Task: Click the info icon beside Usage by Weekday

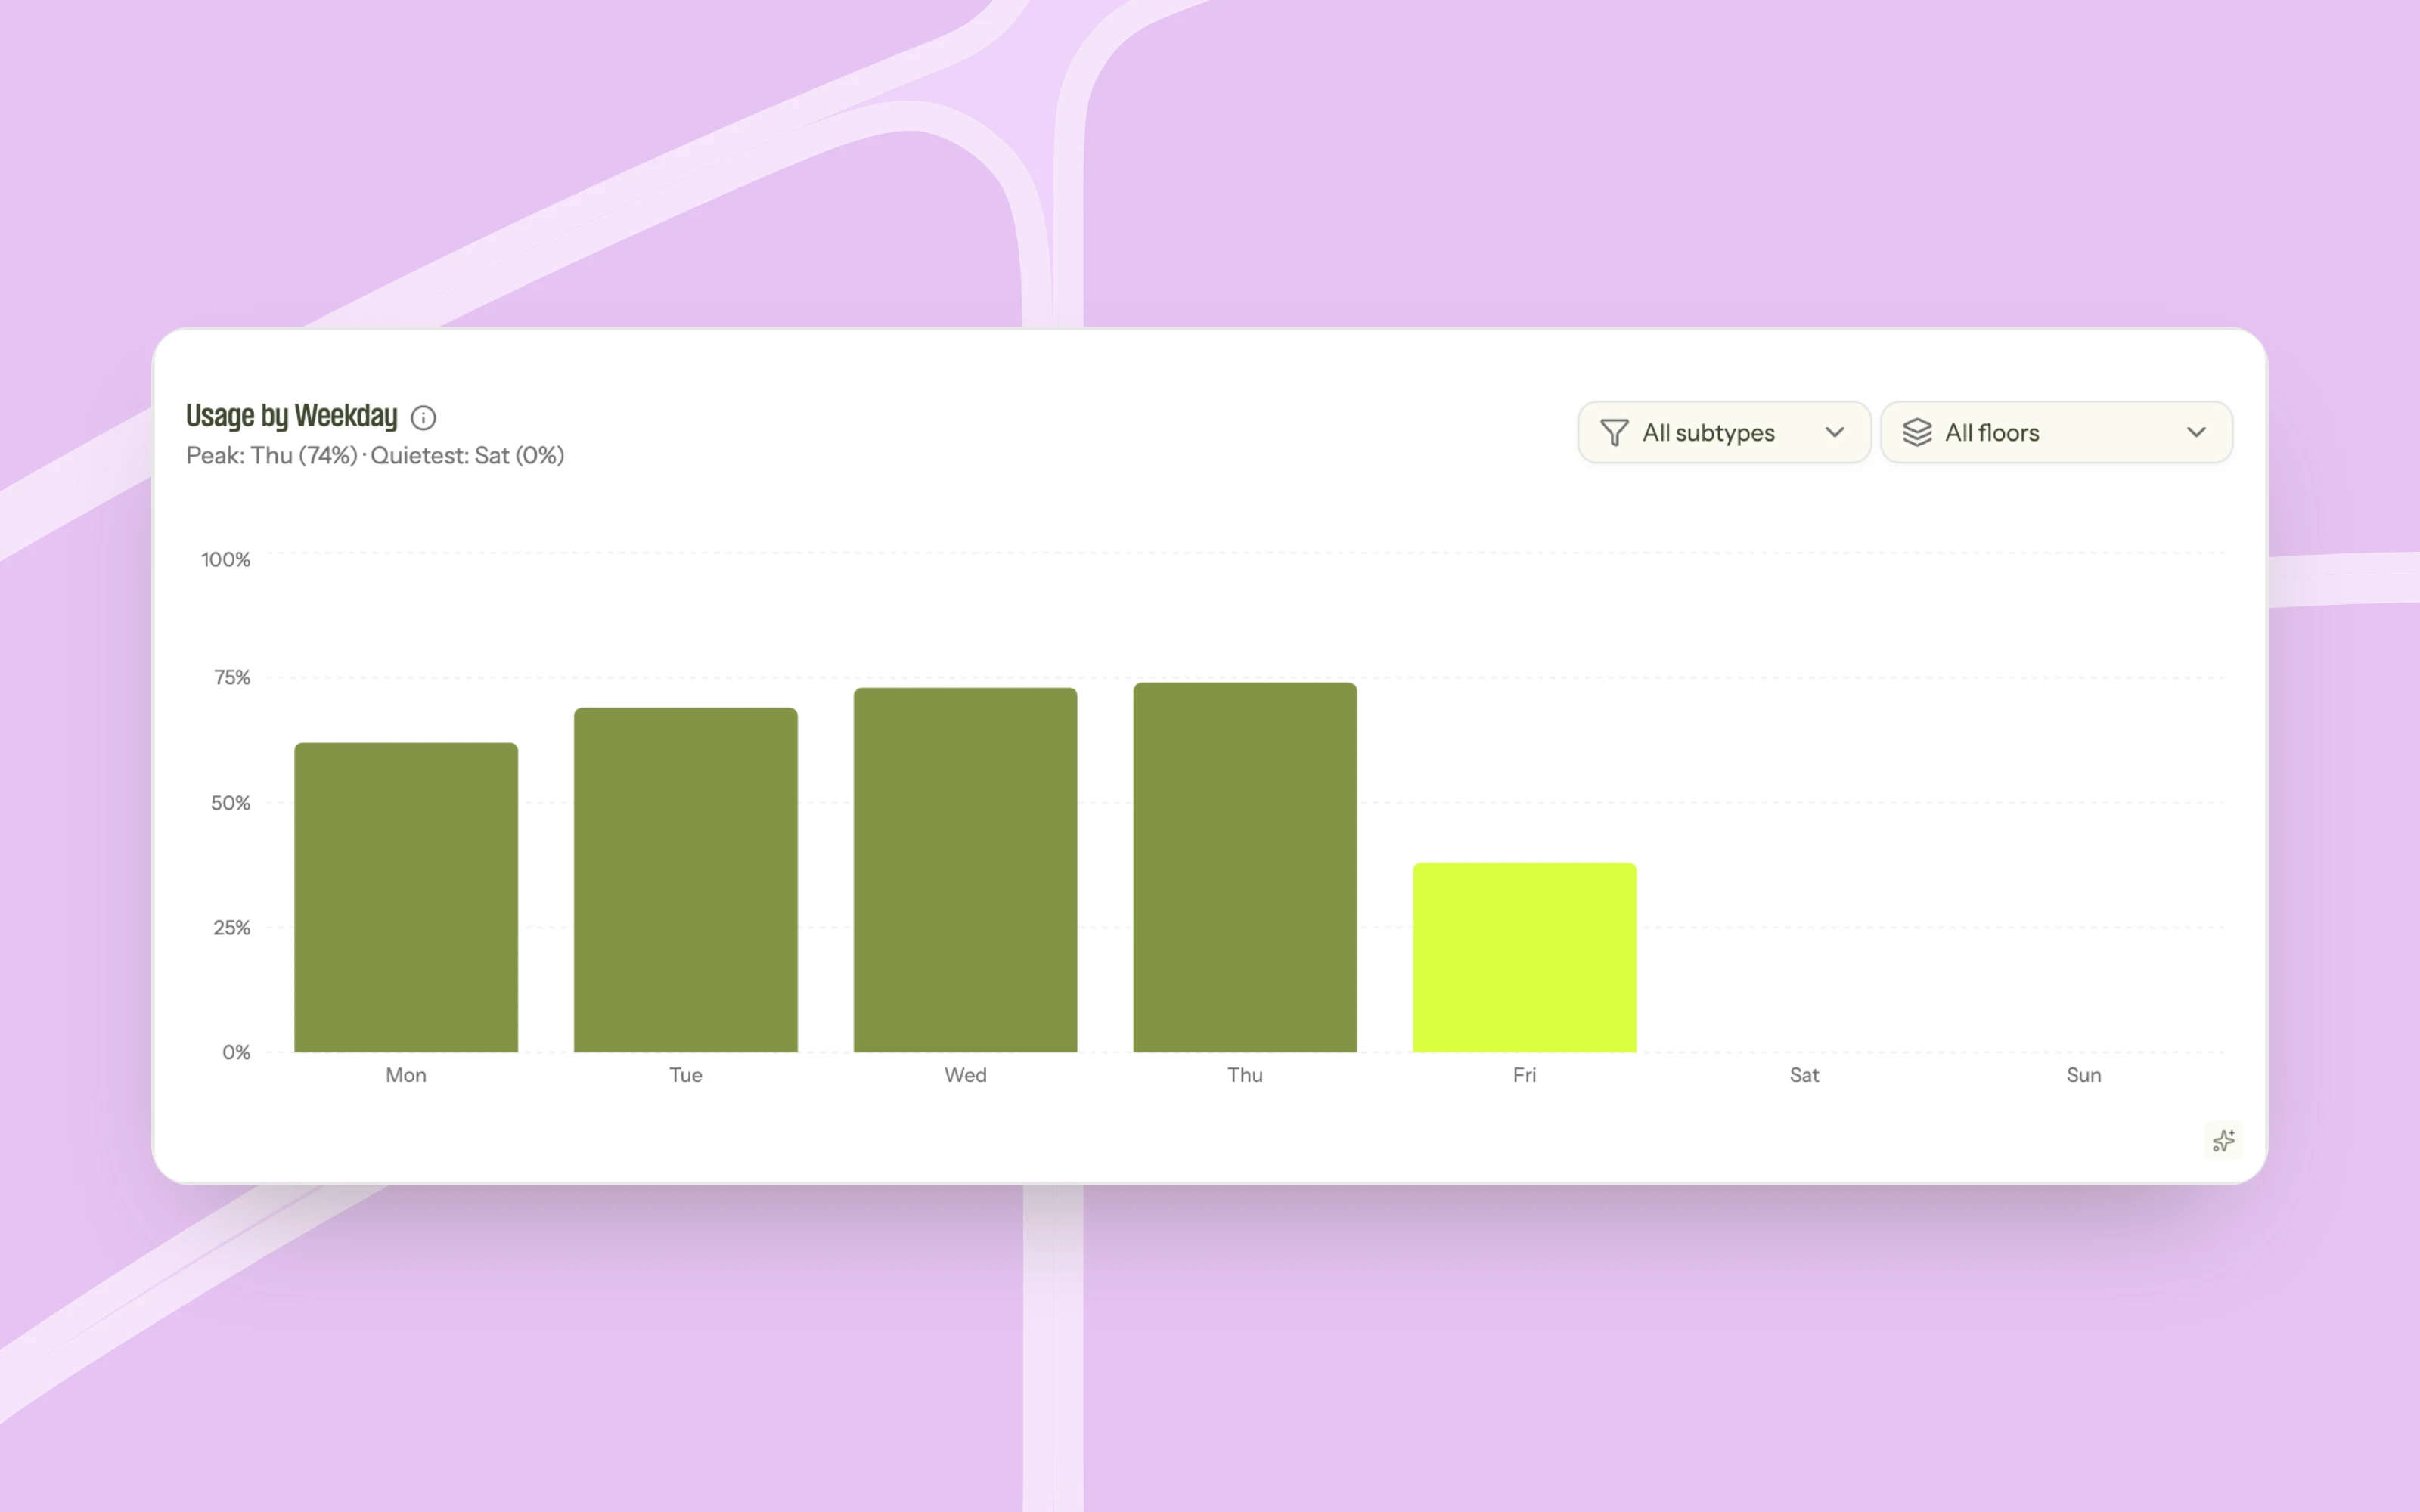Action: [x=423, y=417]
